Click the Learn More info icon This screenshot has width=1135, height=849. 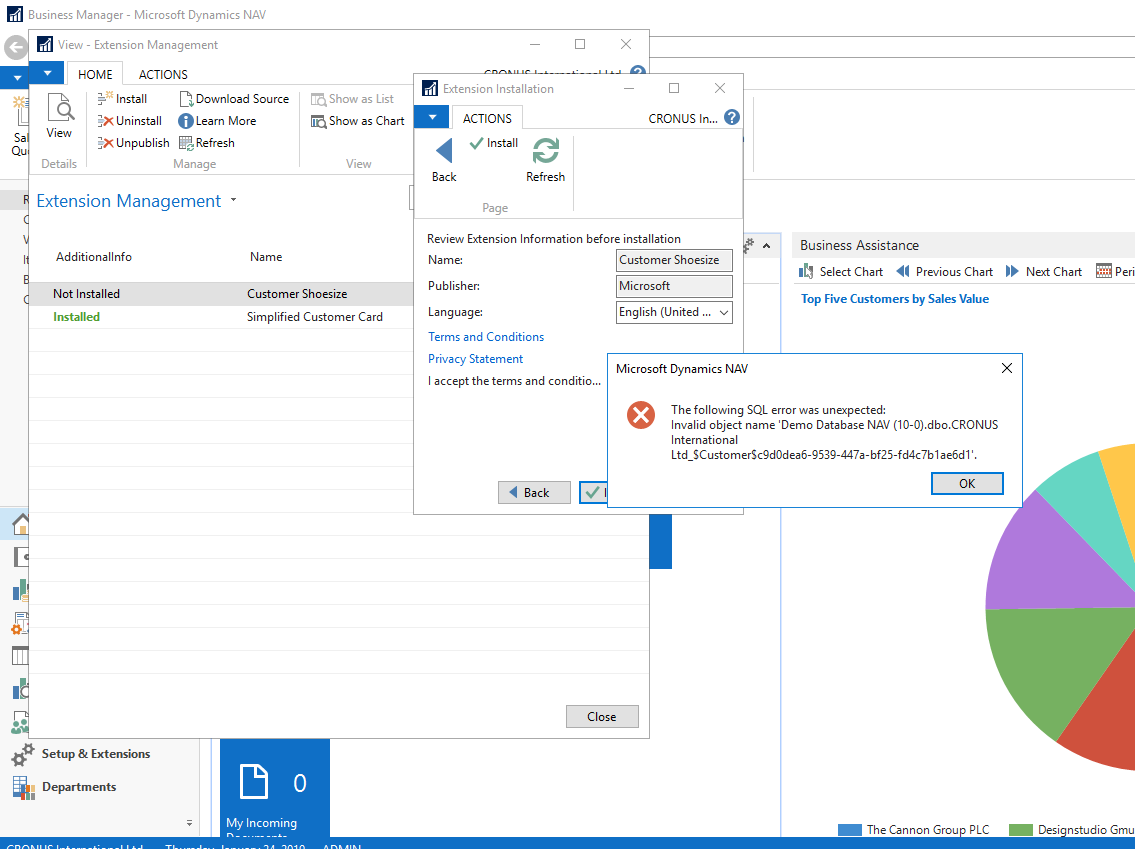[x=185, y=121]
